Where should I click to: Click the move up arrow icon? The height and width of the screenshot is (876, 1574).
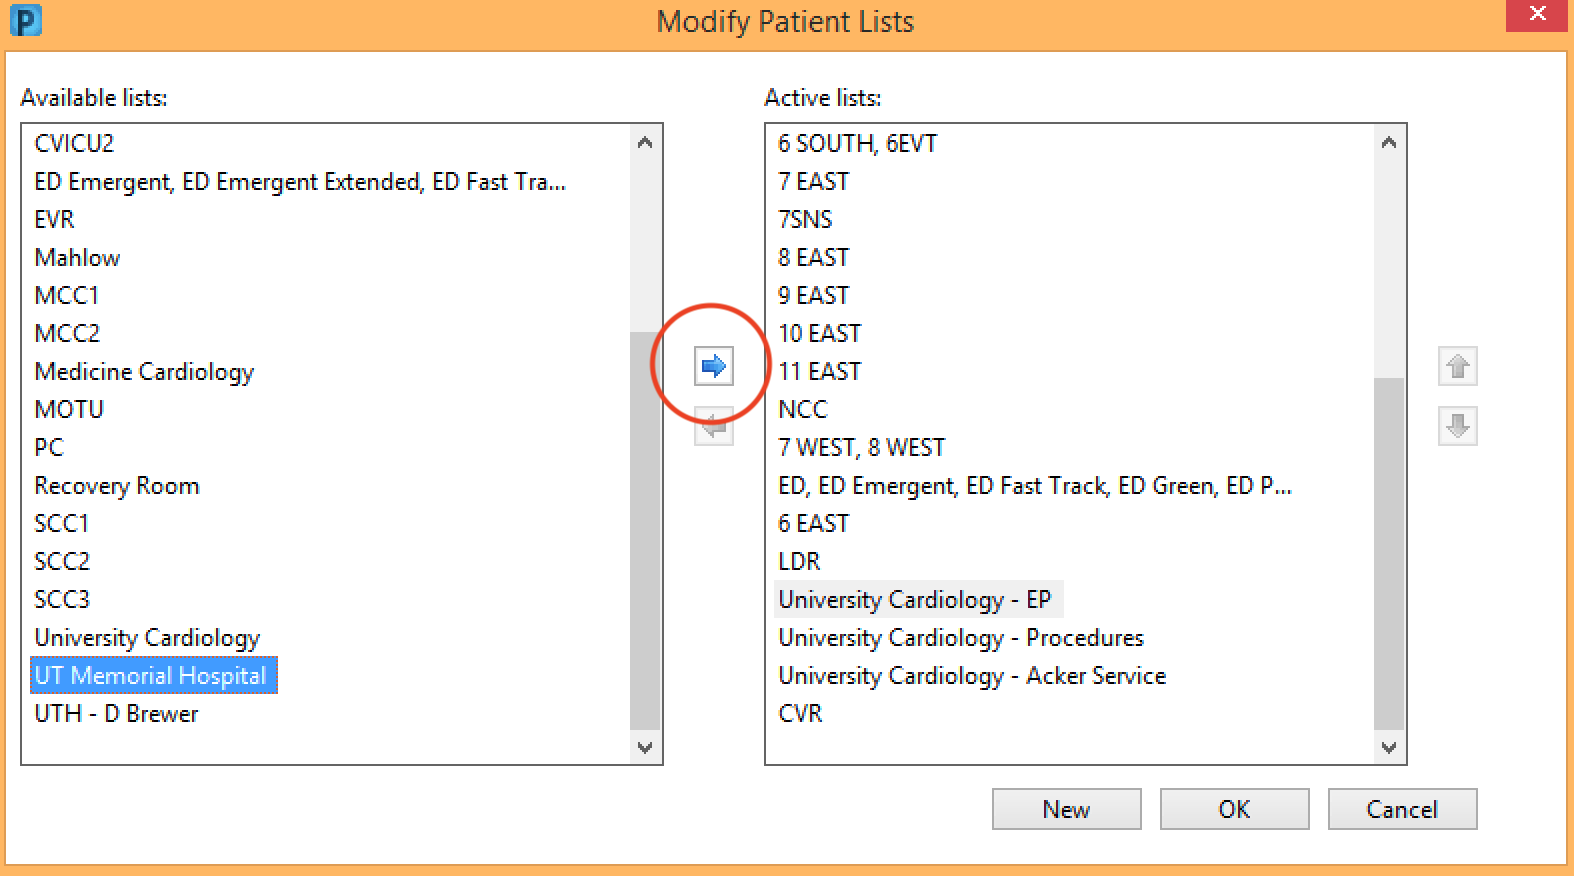pyautogui.click(x=1457, y=366)
